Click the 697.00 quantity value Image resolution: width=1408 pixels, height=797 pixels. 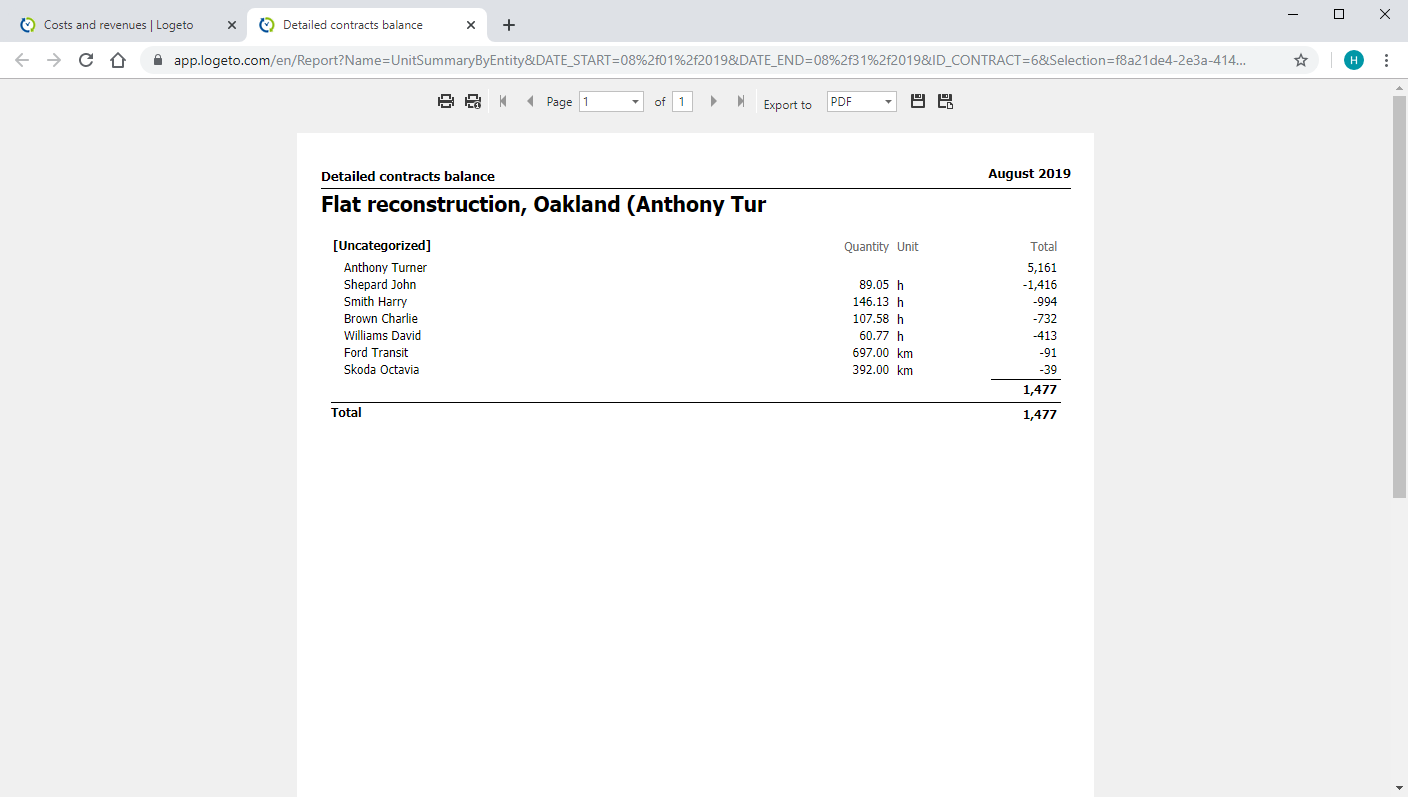(871, 353)
